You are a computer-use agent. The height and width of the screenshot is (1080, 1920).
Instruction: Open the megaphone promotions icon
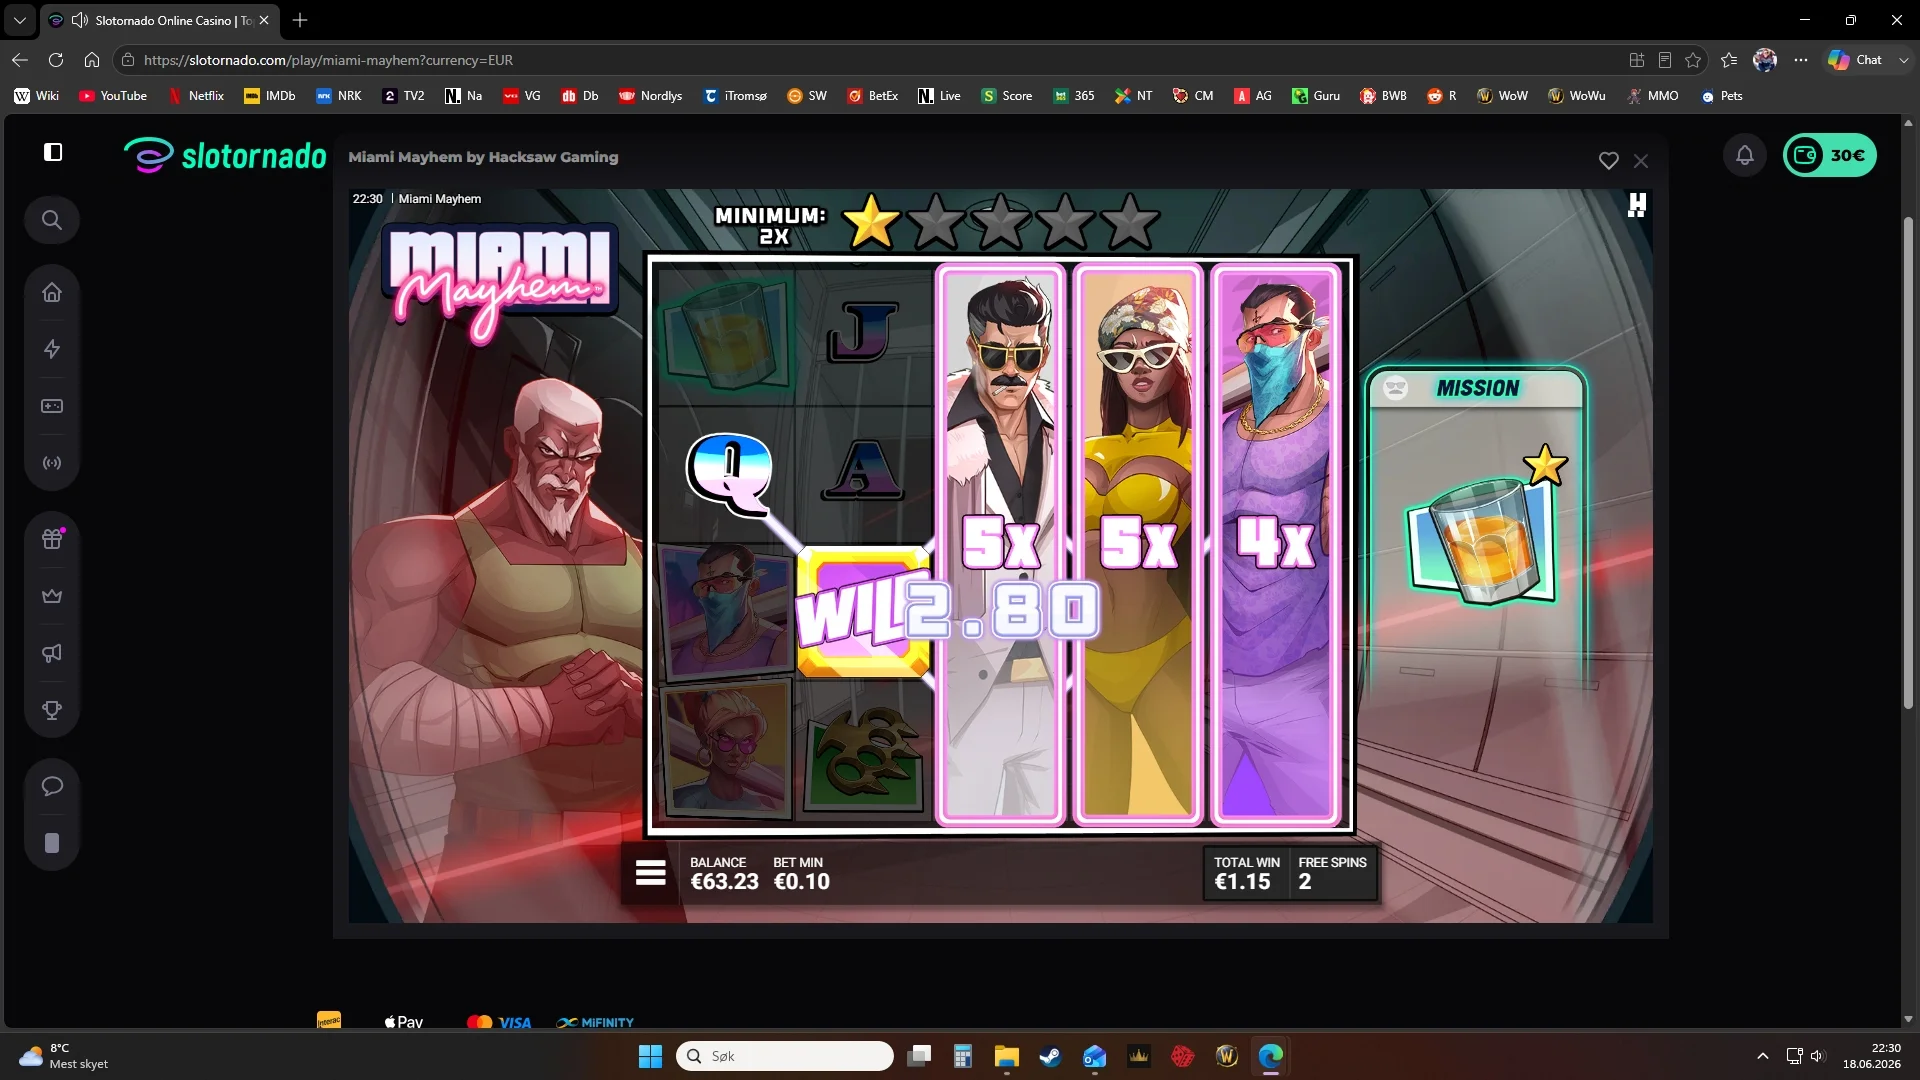pos(52,653)
